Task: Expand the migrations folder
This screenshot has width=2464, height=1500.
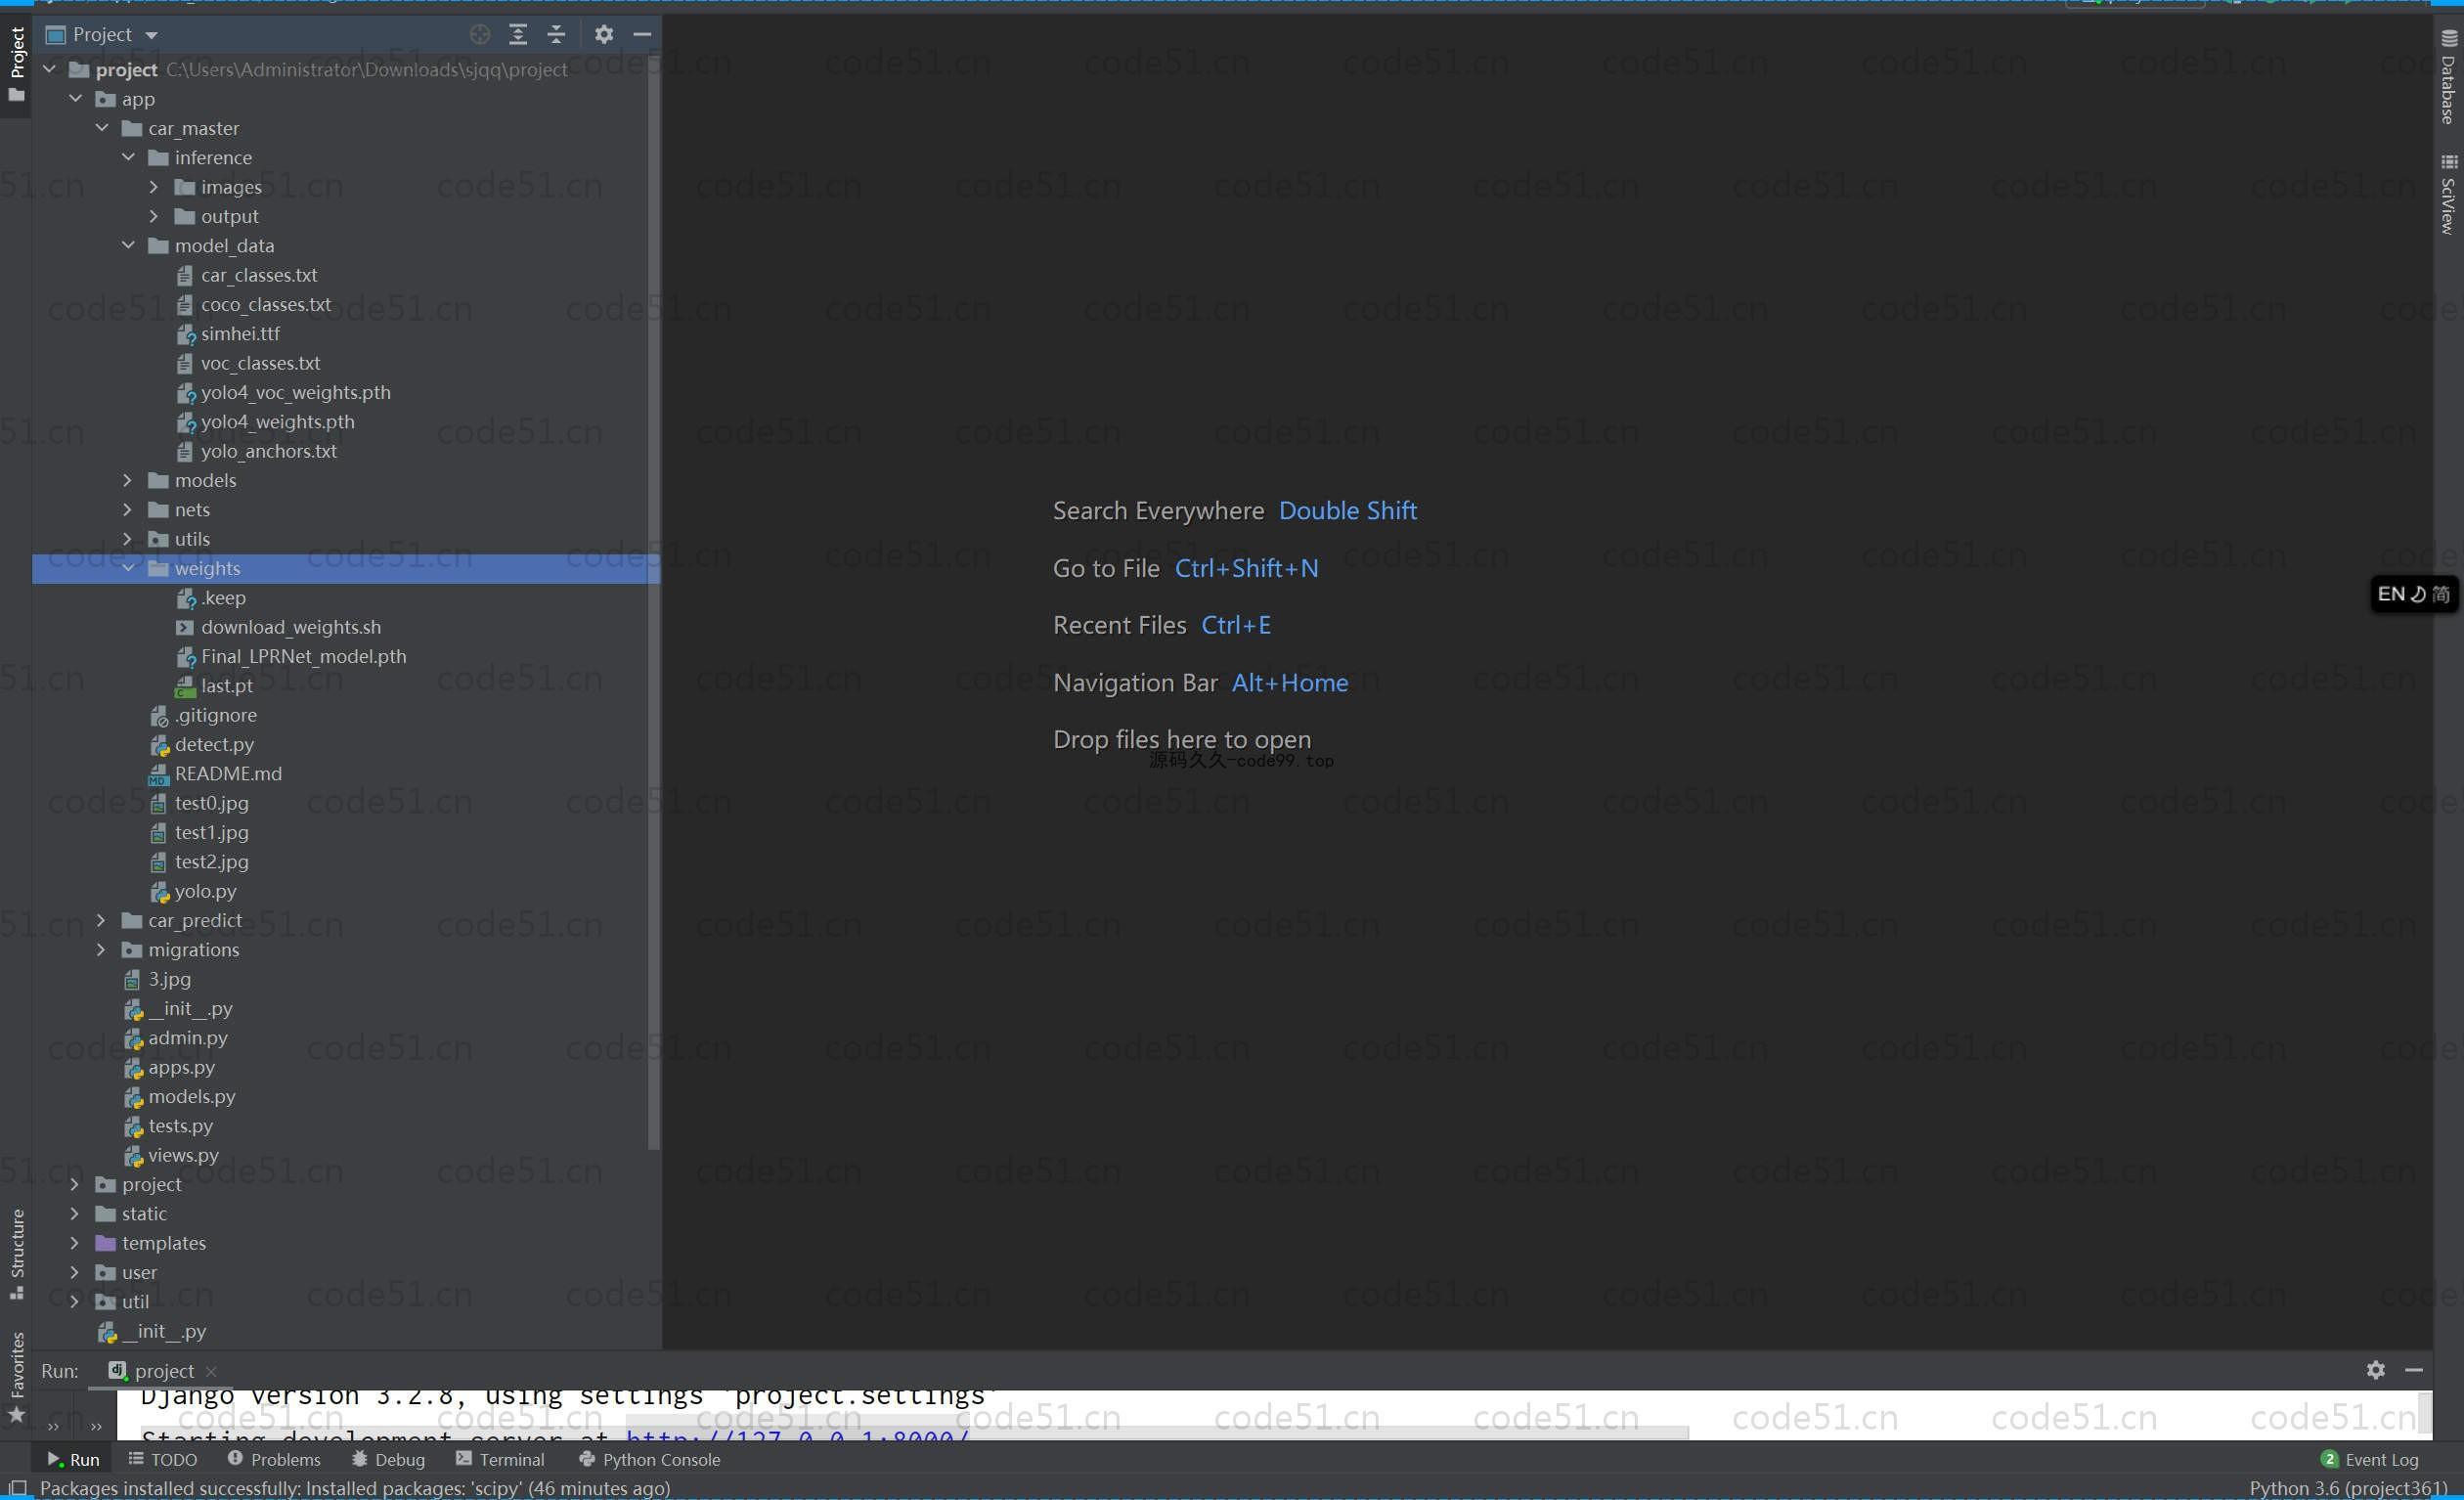Action: click(101, 950)
